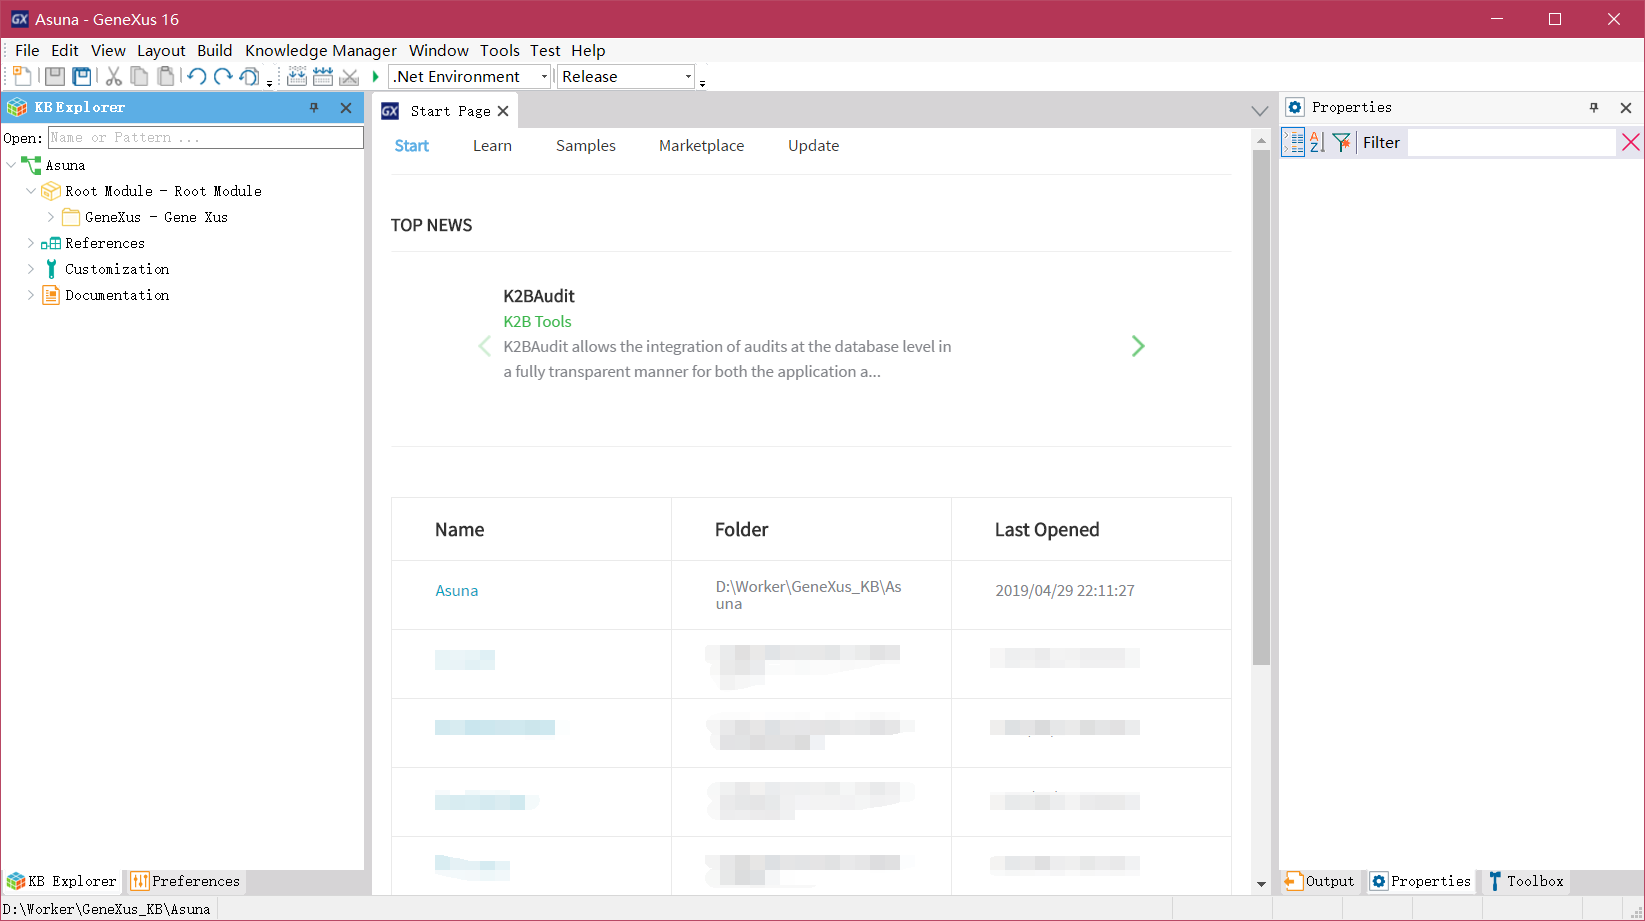Toggle alphabetical sort in Properties
This screenshot has height=921, width=1645.
(1317, 142)
